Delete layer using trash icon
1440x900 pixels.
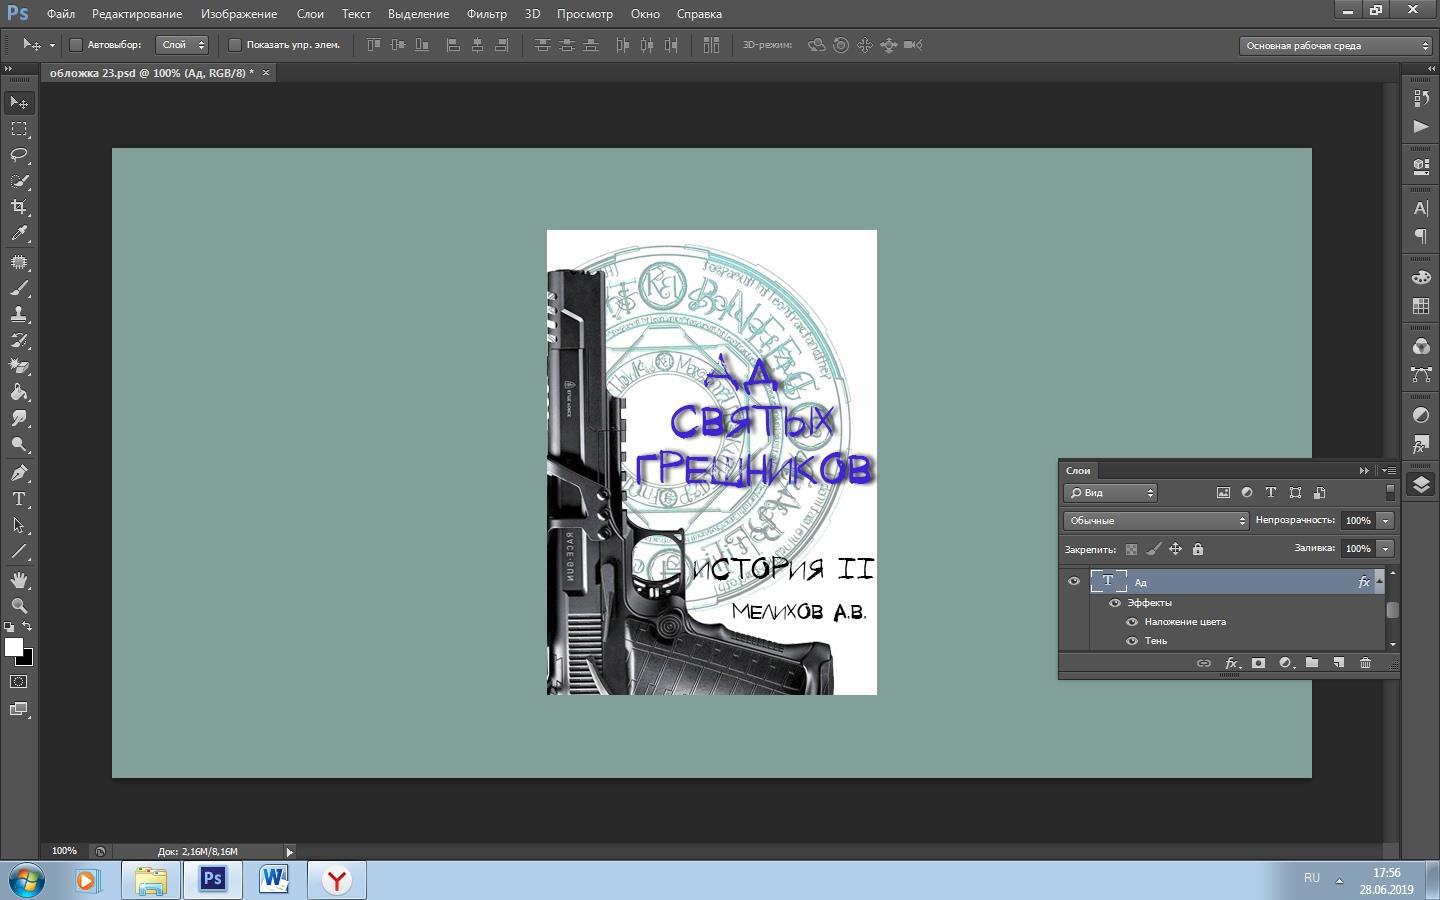click(1365, 663)
